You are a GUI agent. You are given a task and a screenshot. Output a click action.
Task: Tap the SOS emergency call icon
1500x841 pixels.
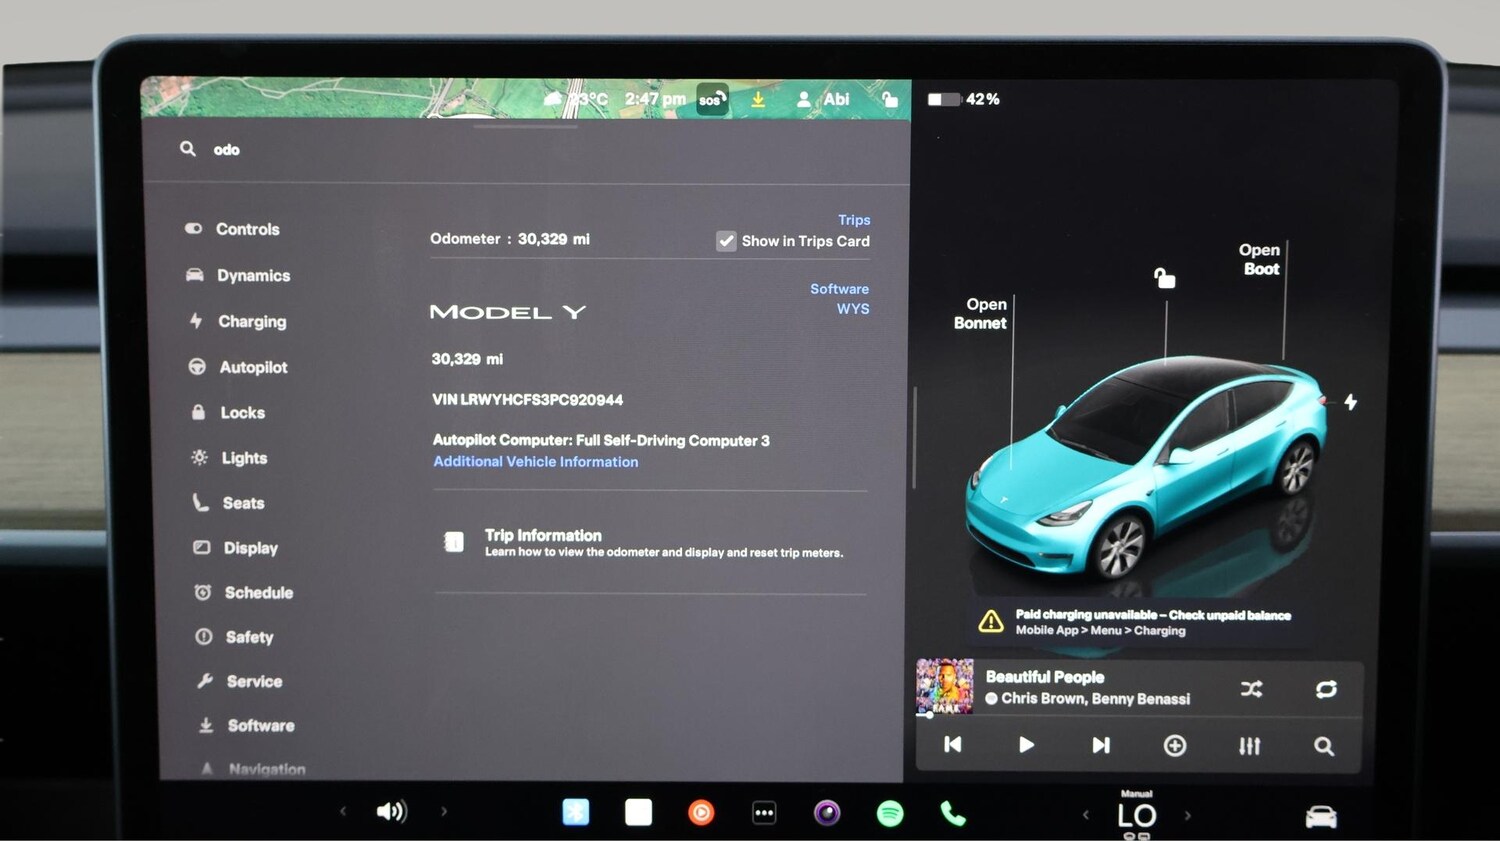point(711,99)
